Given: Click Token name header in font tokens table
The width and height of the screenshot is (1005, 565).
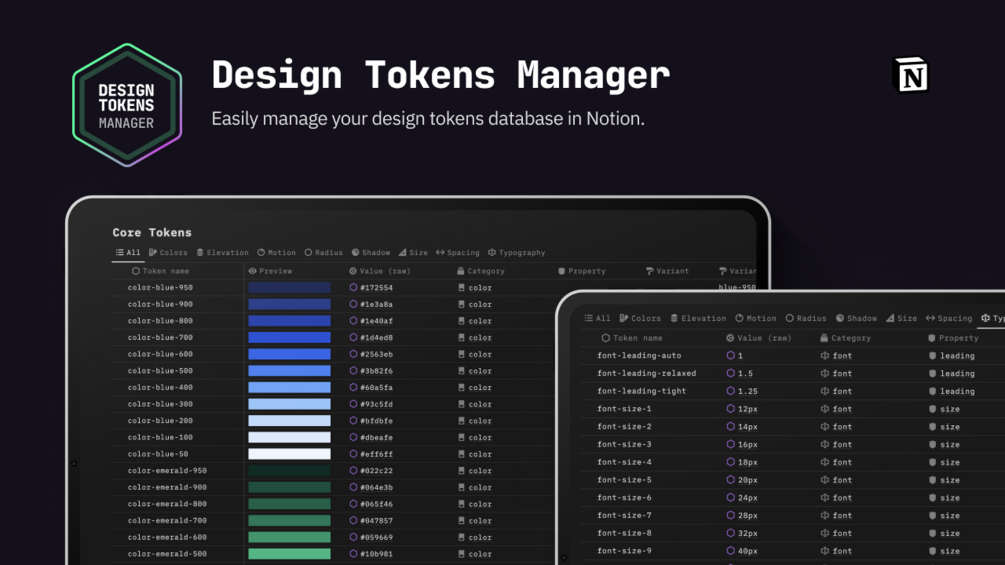Looking at the screenshot, I should 632,338.
